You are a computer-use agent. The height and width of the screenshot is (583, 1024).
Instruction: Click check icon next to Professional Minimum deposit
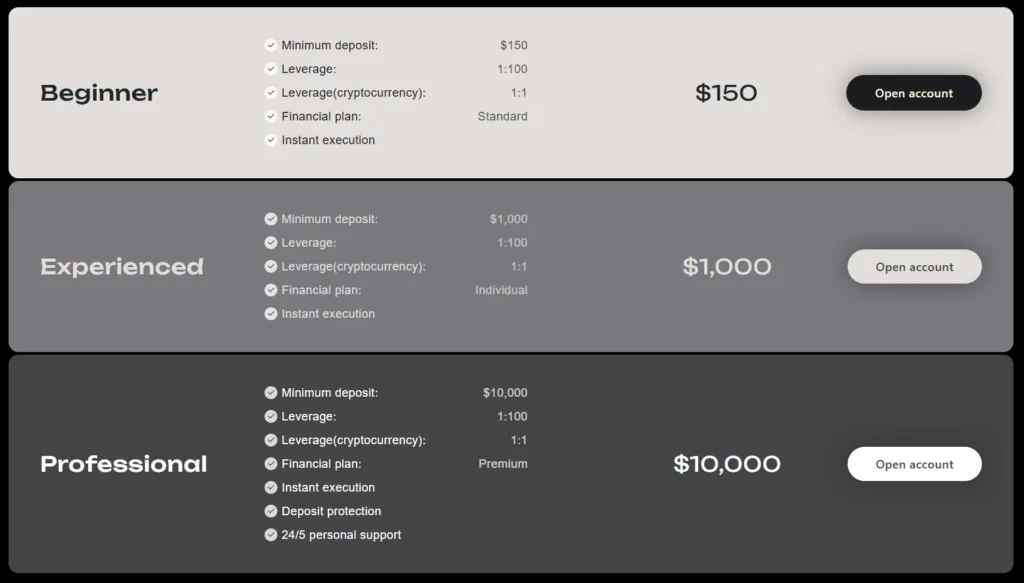pyautogui.click(x=271, y=393)
